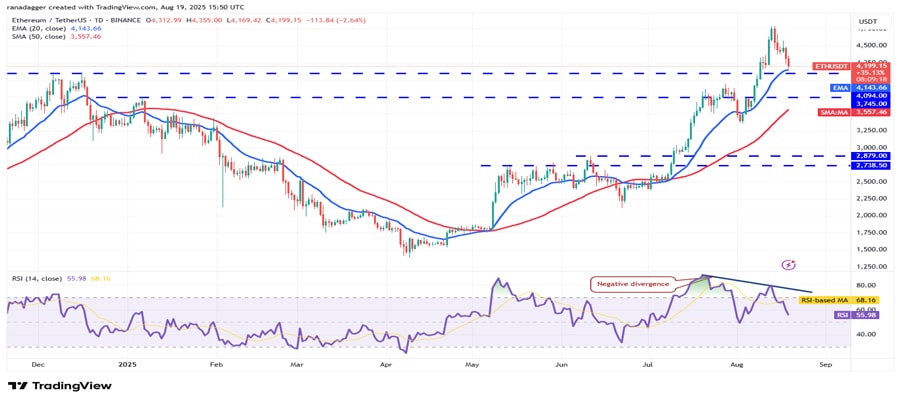Click the Dec label on time axis

38,364
